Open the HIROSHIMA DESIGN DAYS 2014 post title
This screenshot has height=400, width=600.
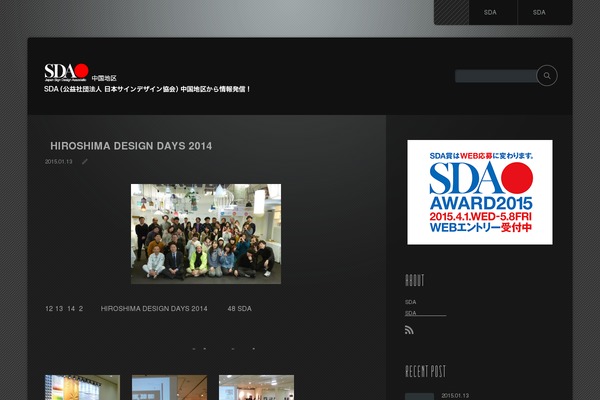tap(131, 146)
